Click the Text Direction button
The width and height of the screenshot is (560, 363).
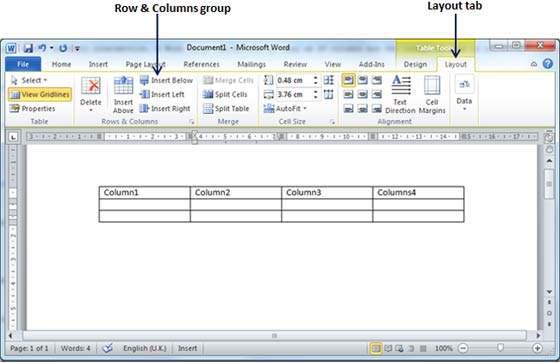(x=400, y=94)
